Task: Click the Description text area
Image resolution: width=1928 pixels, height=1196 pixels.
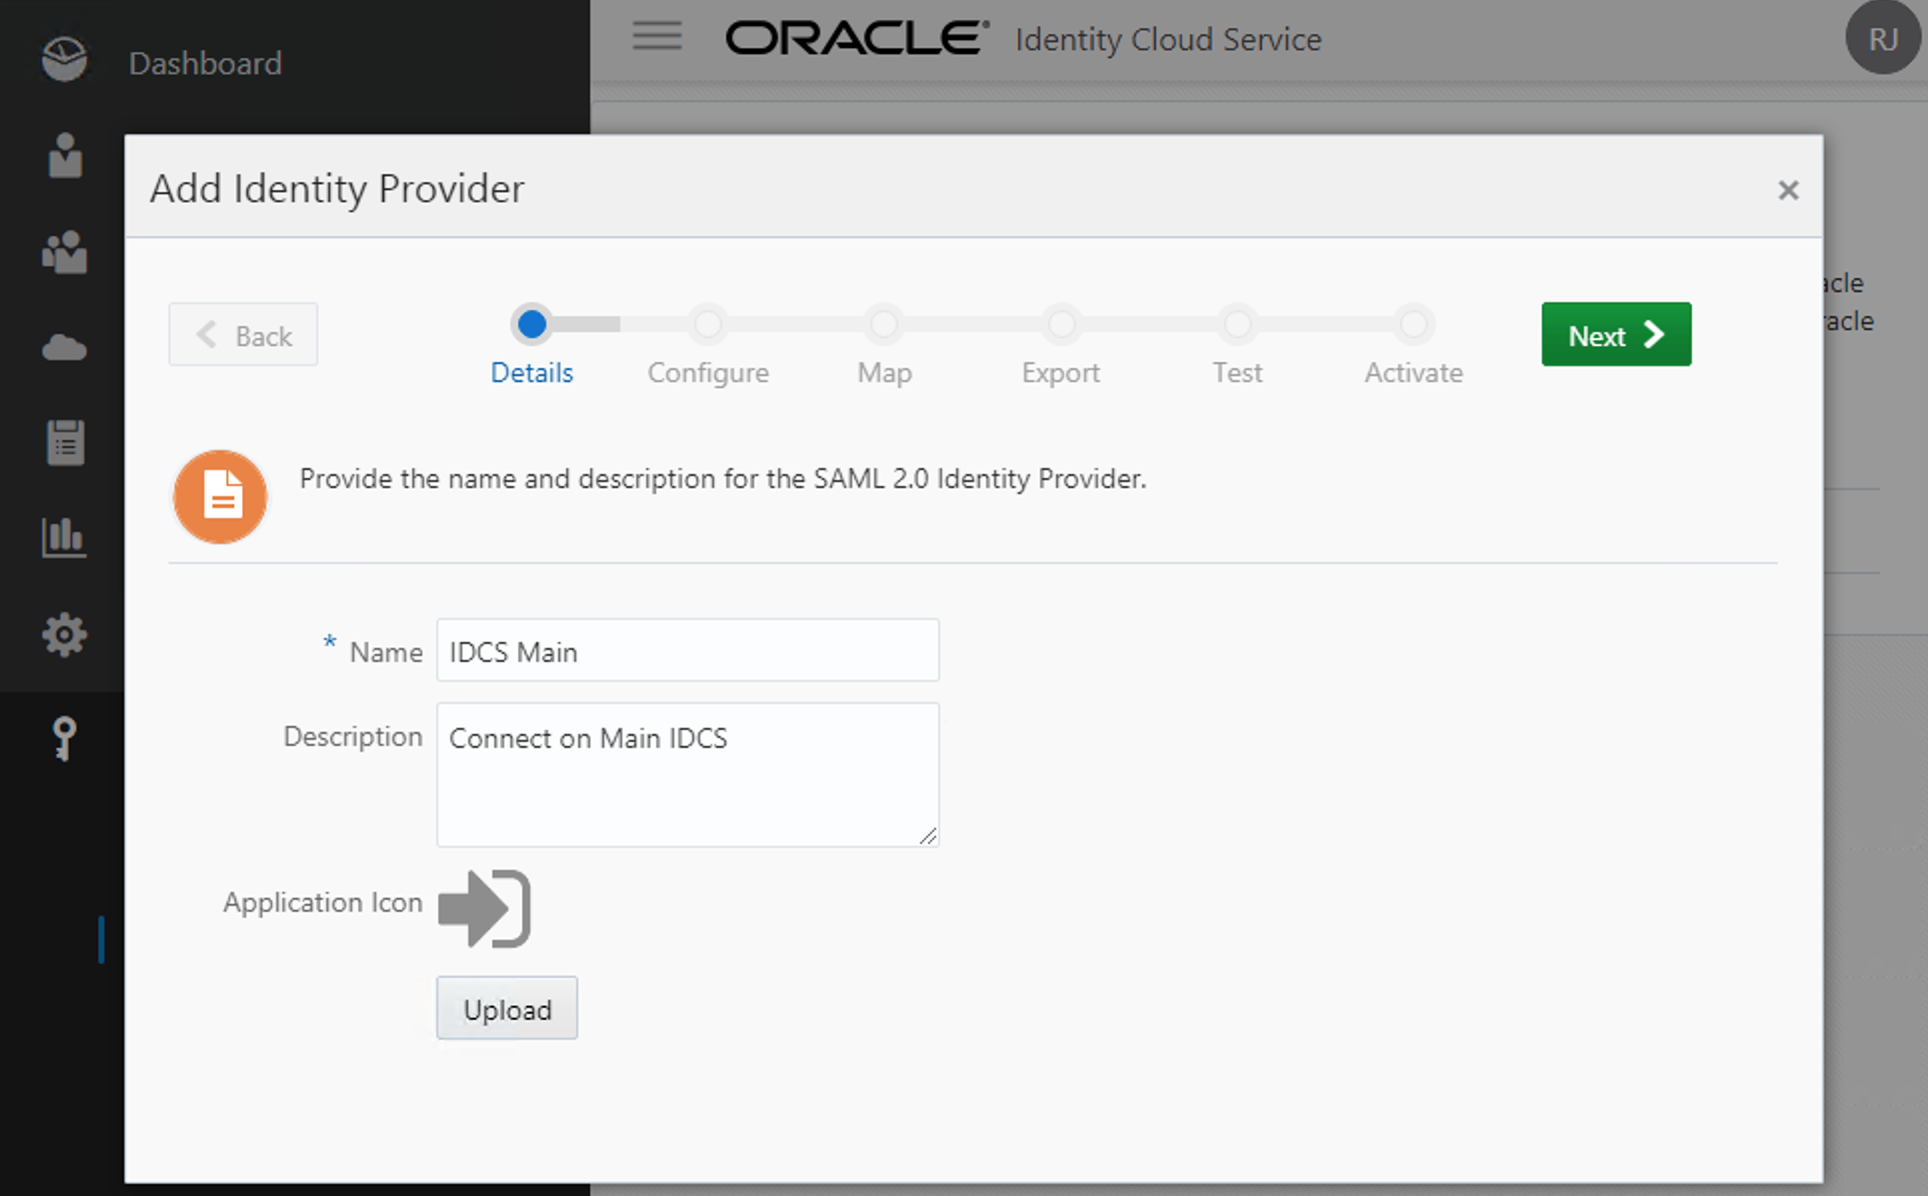Action: click(x=688, y=775)
